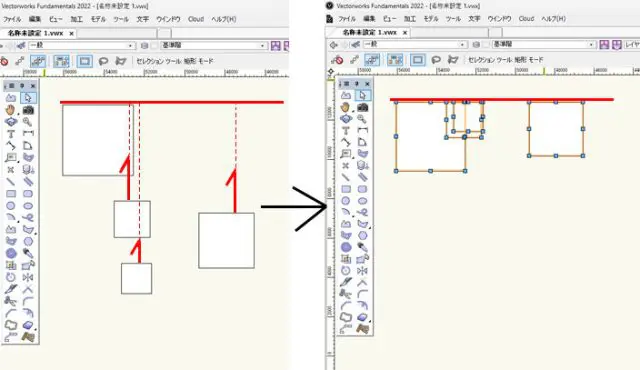Click the red horizontal line in right drawing

point(501,99)
